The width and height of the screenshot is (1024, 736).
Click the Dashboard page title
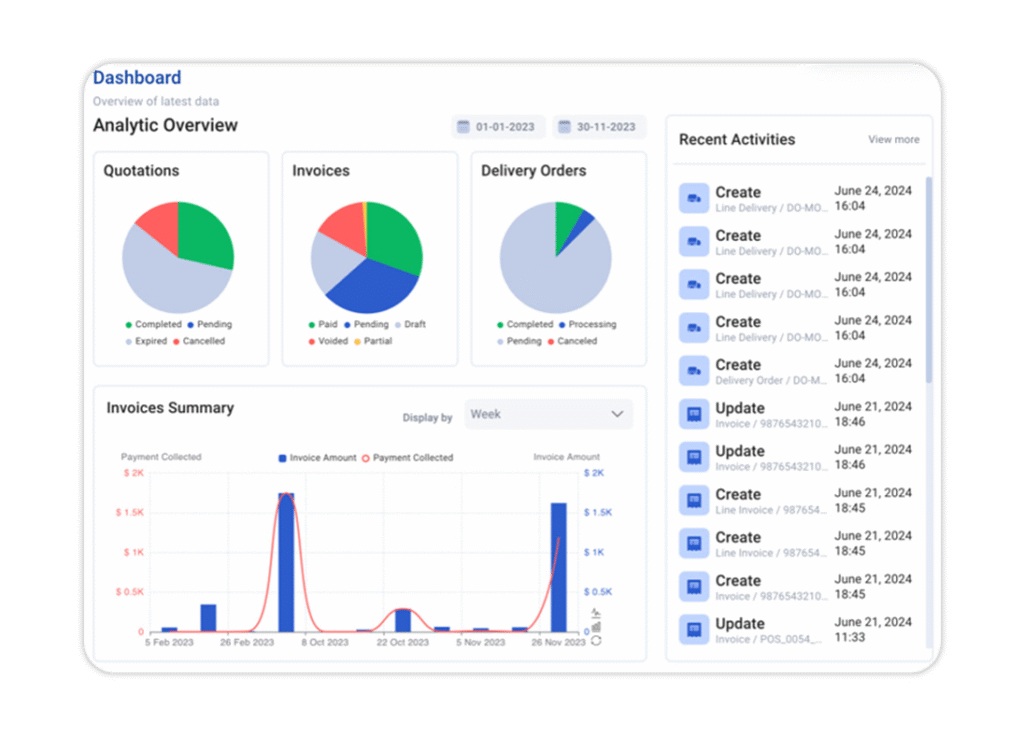(137, 78)
